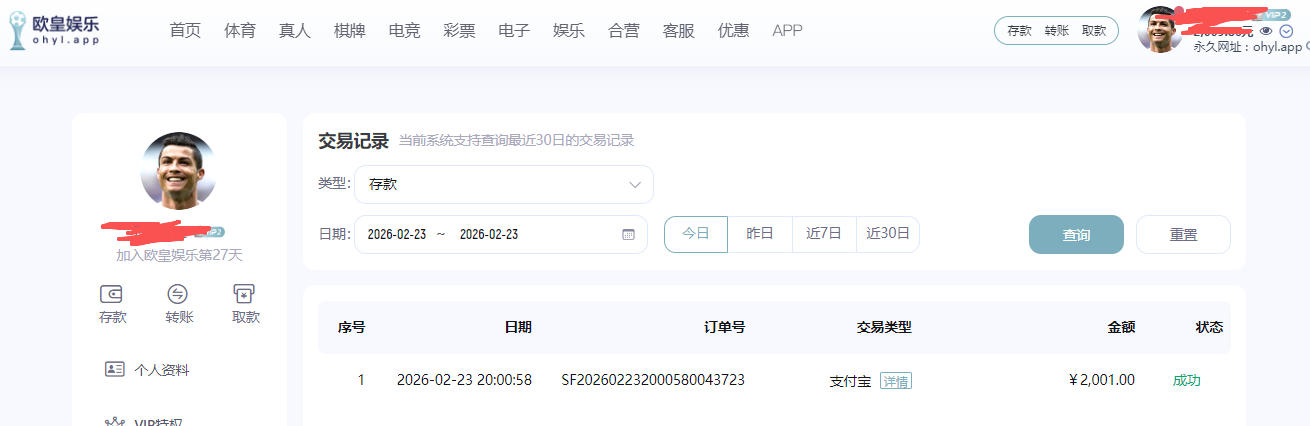
Task: Click the calendar icon in date field
Action: [x=628, y=235]
